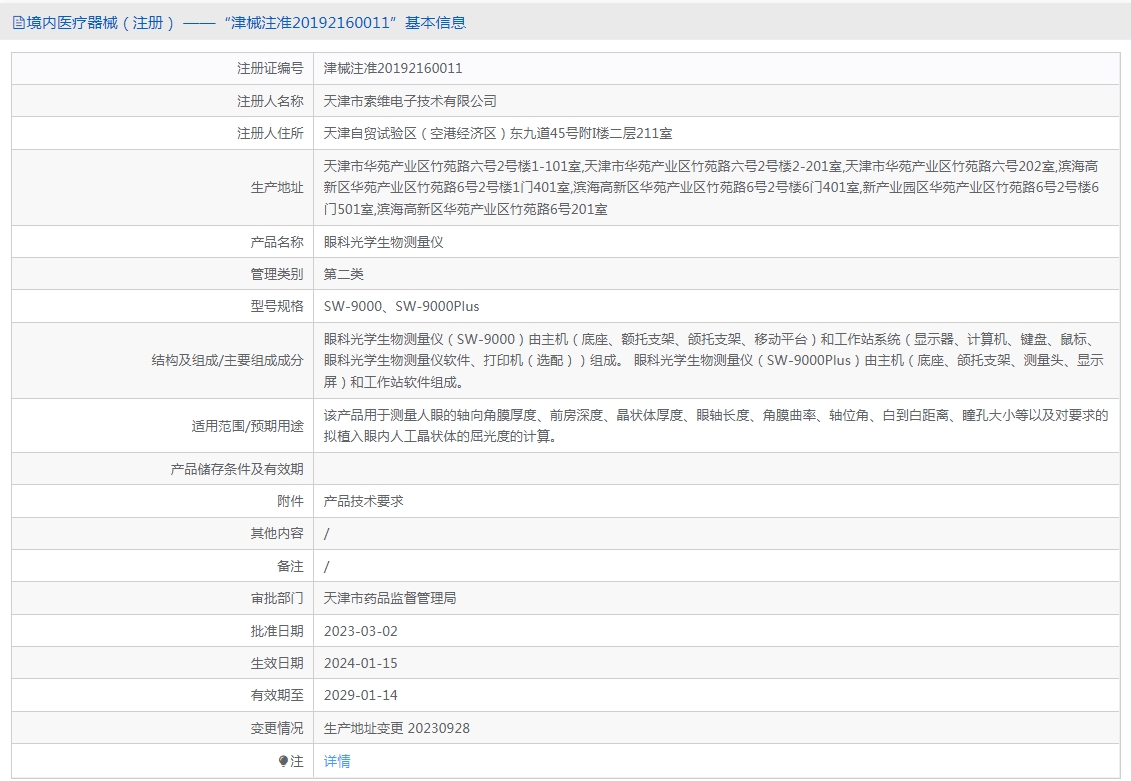Click the 注册人名称 label
This screenshot has height=781, width=1131.
(270, 101)
